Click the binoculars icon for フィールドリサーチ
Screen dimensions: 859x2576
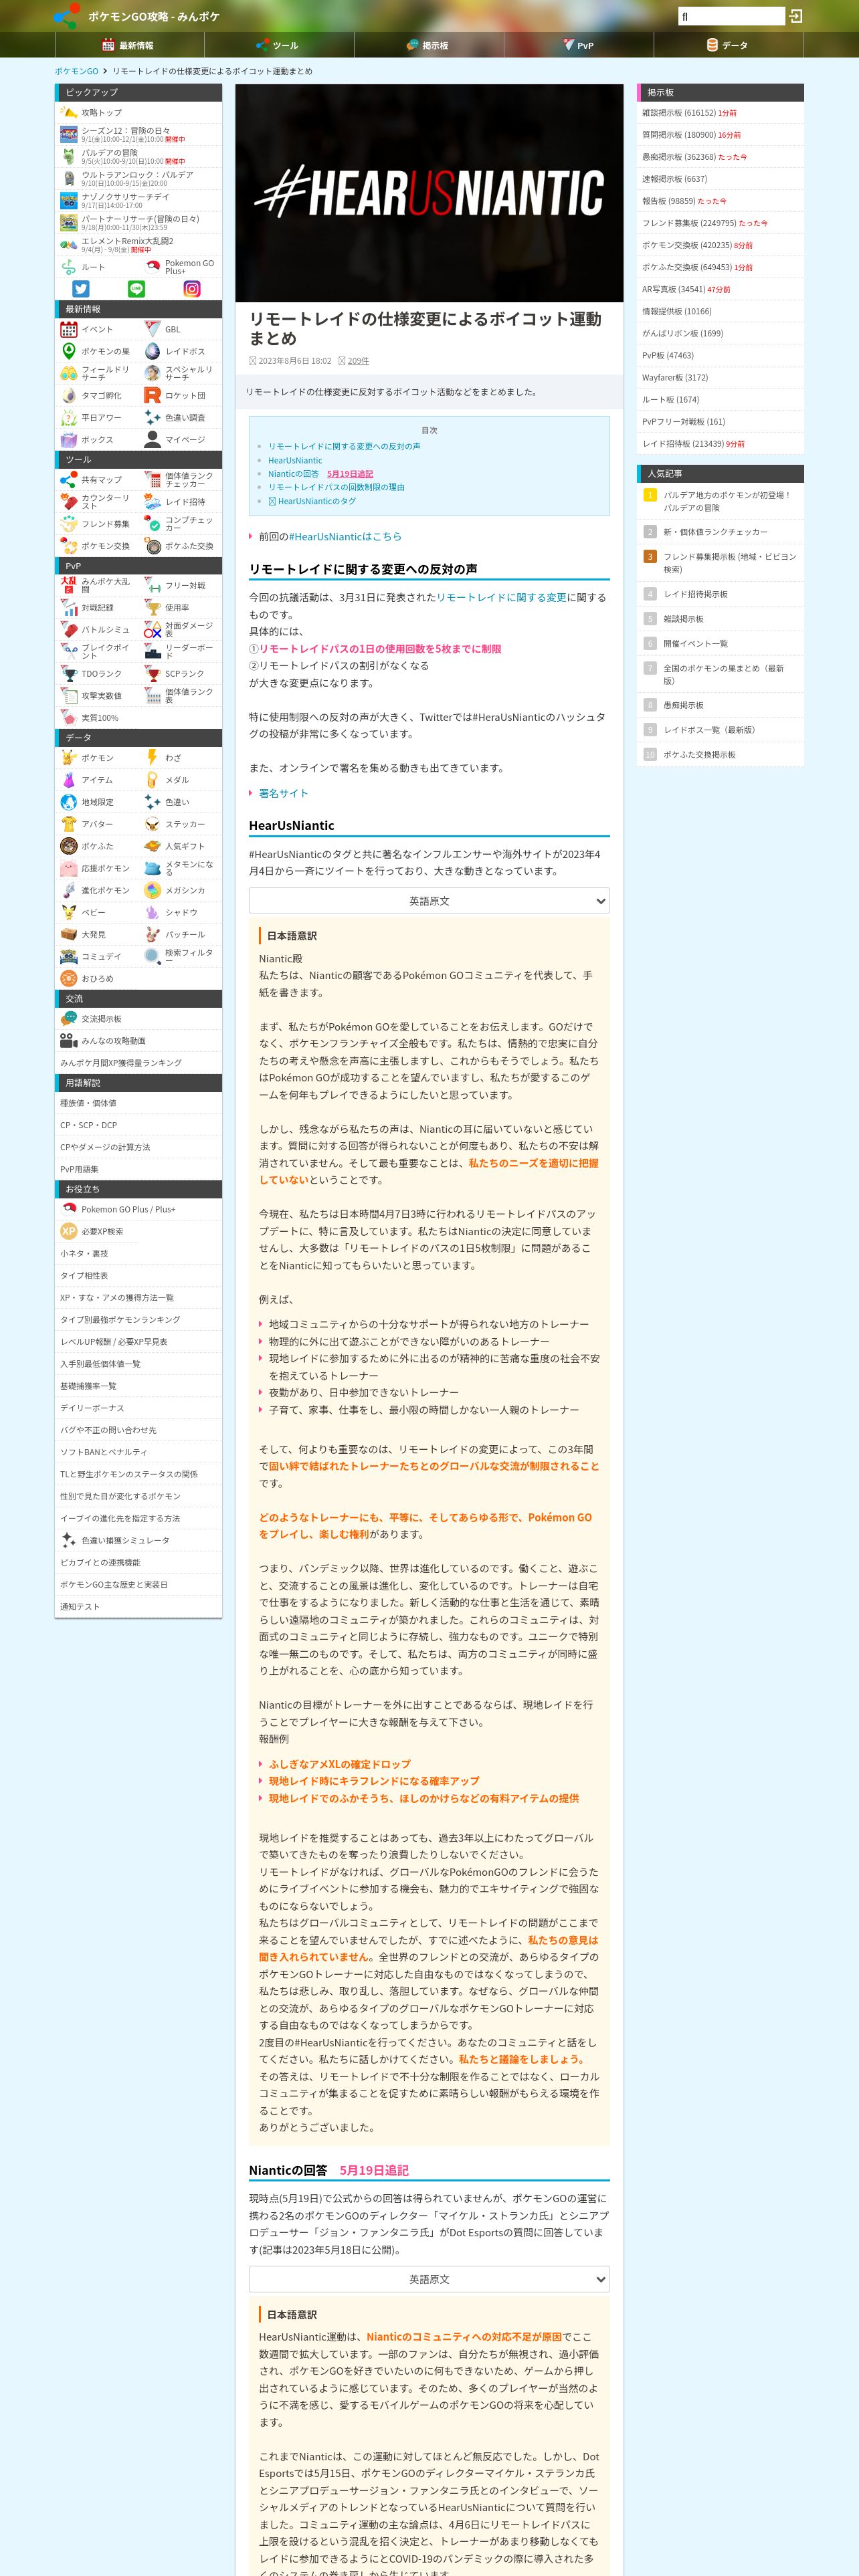(69, 373)
